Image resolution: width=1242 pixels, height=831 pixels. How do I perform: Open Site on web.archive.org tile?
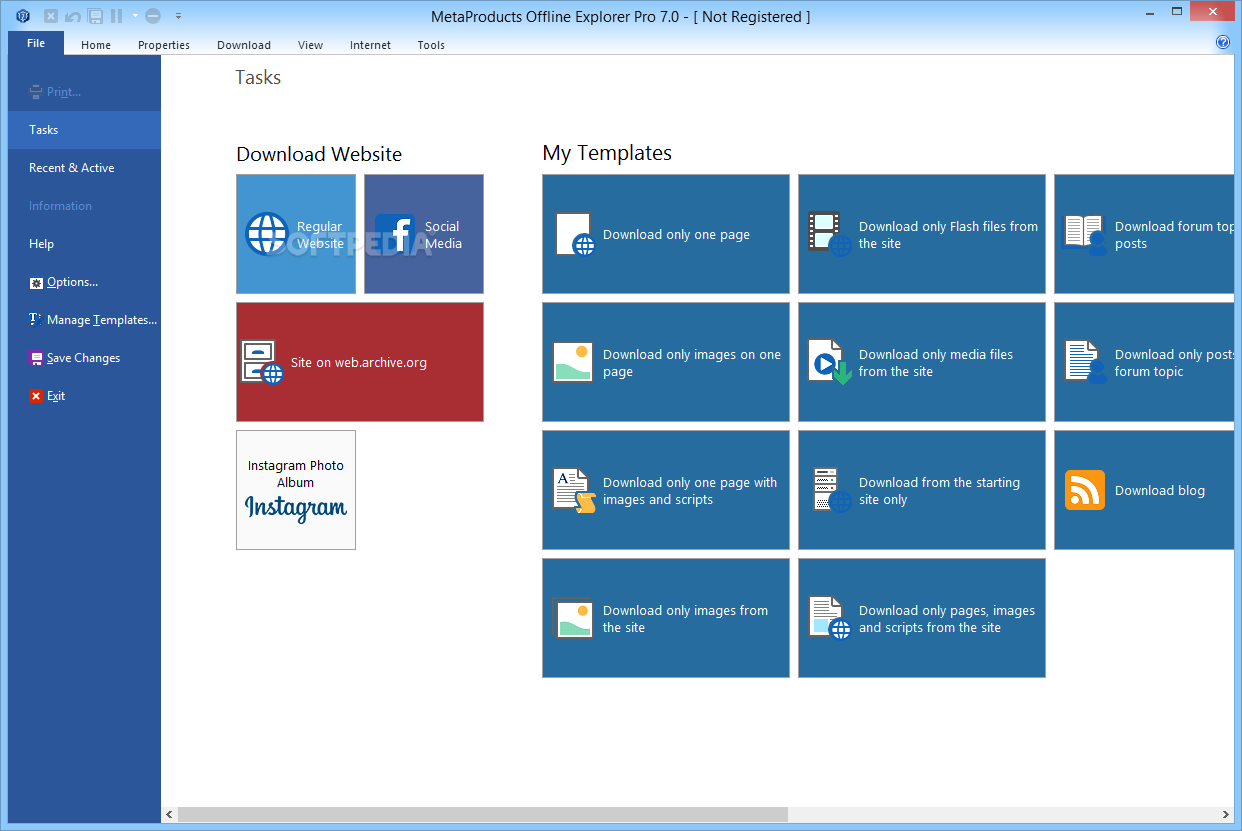click(x=360, y=362)
